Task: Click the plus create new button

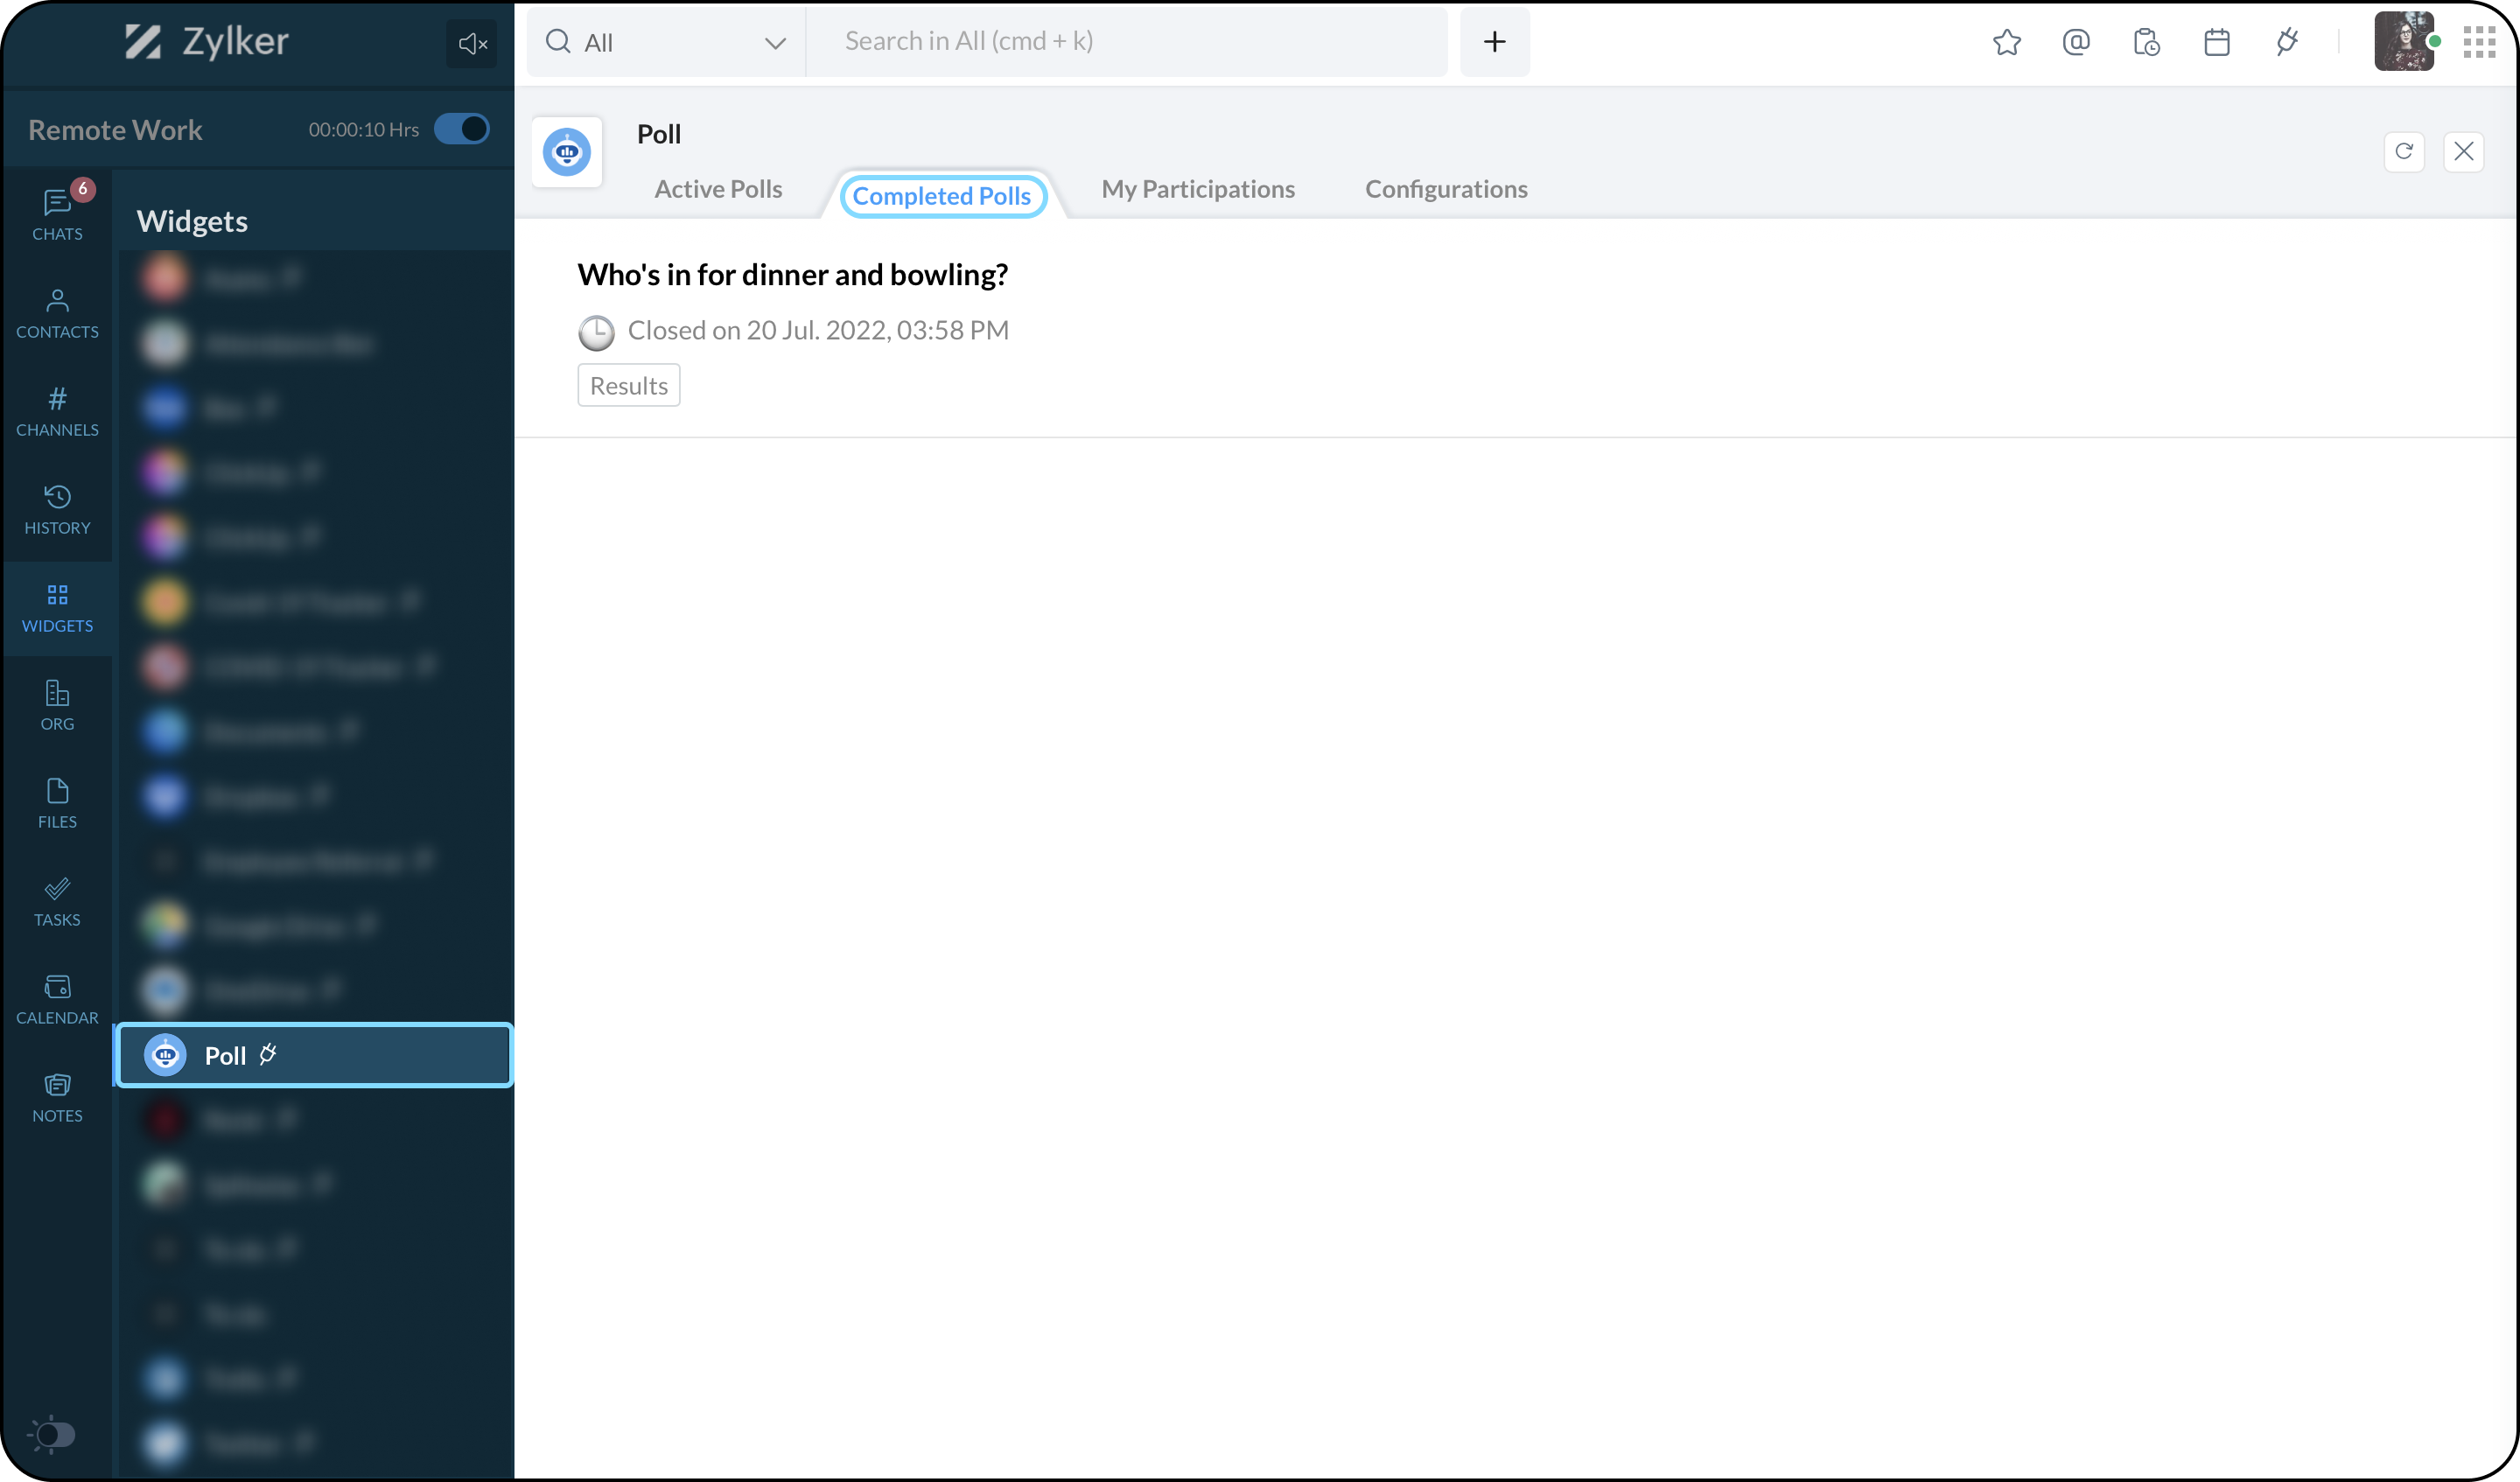Action: 1494,42
